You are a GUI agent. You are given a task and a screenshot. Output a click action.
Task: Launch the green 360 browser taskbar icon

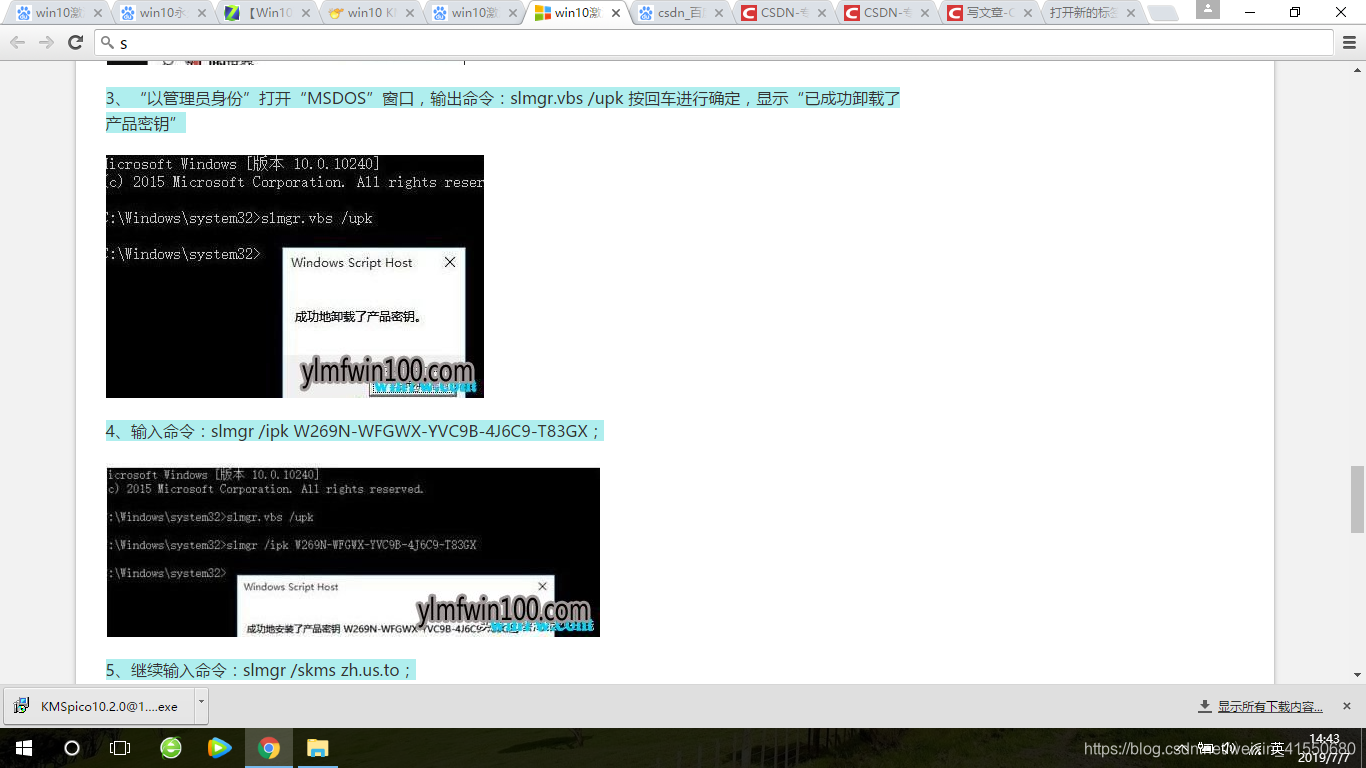(x=171, y=748)
